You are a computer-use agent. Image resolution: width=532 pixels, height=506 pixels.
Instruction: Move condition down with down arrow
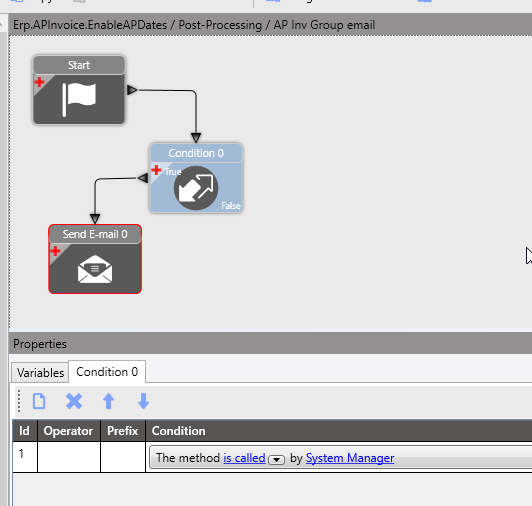click(143, 401)
